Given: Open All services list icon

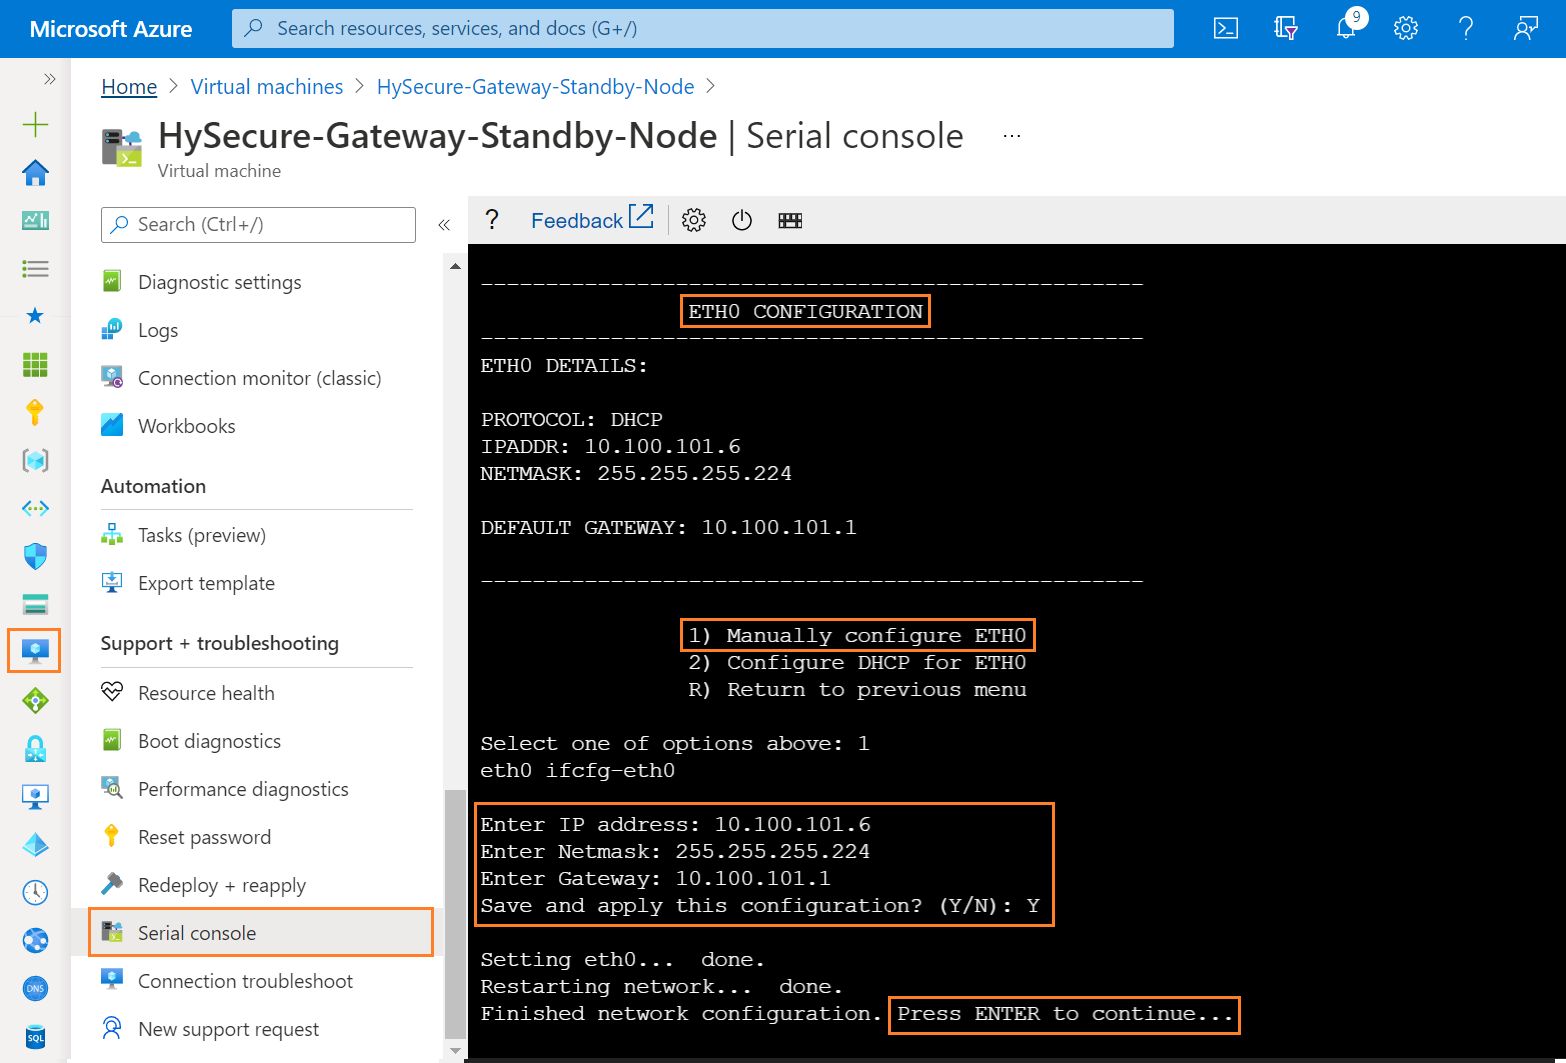Looking at the screenshot, I should tap(35, 268).
